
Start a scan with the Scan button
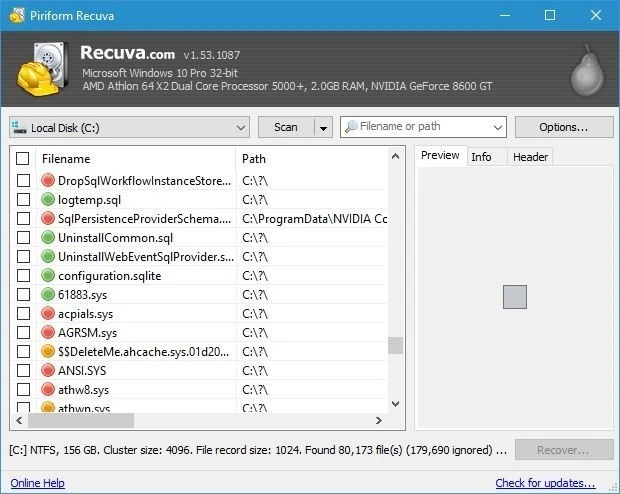tap(286, 127)
